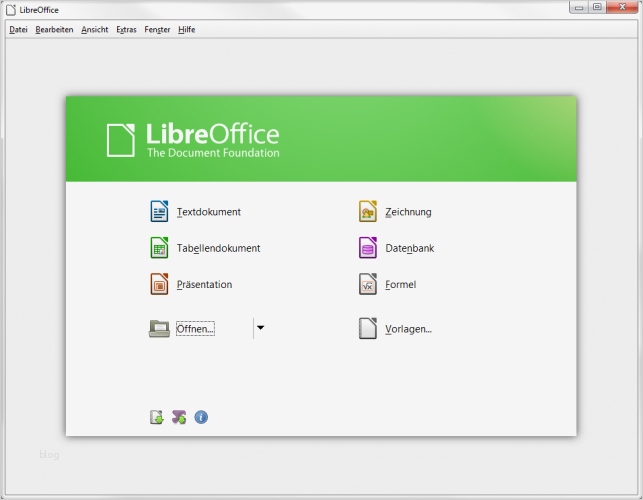Create a new Zeichnung
Viewport: 643px width, 500px height.
(408, 212)
